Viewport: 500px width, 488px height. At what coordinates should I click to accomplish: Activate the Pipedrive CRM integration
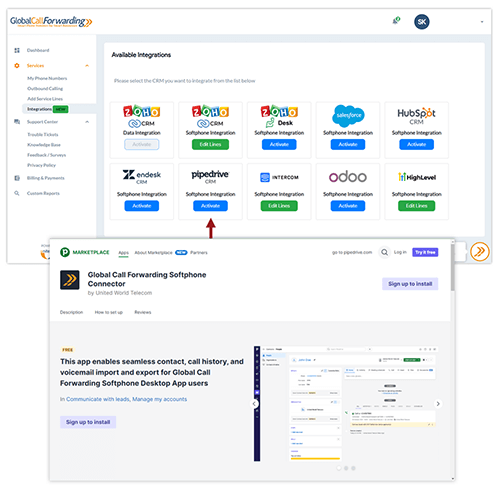pyautogui.click(x=210, y=206)
